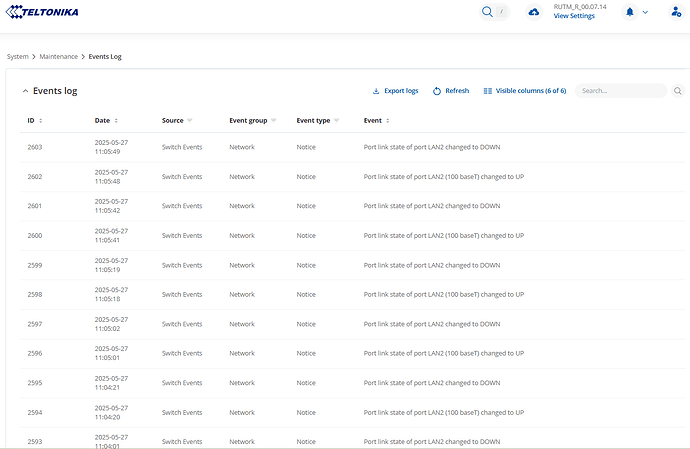The height and width of the screenshot is (449, 690).
Task: Click event ID 2602
Action: 35,177
